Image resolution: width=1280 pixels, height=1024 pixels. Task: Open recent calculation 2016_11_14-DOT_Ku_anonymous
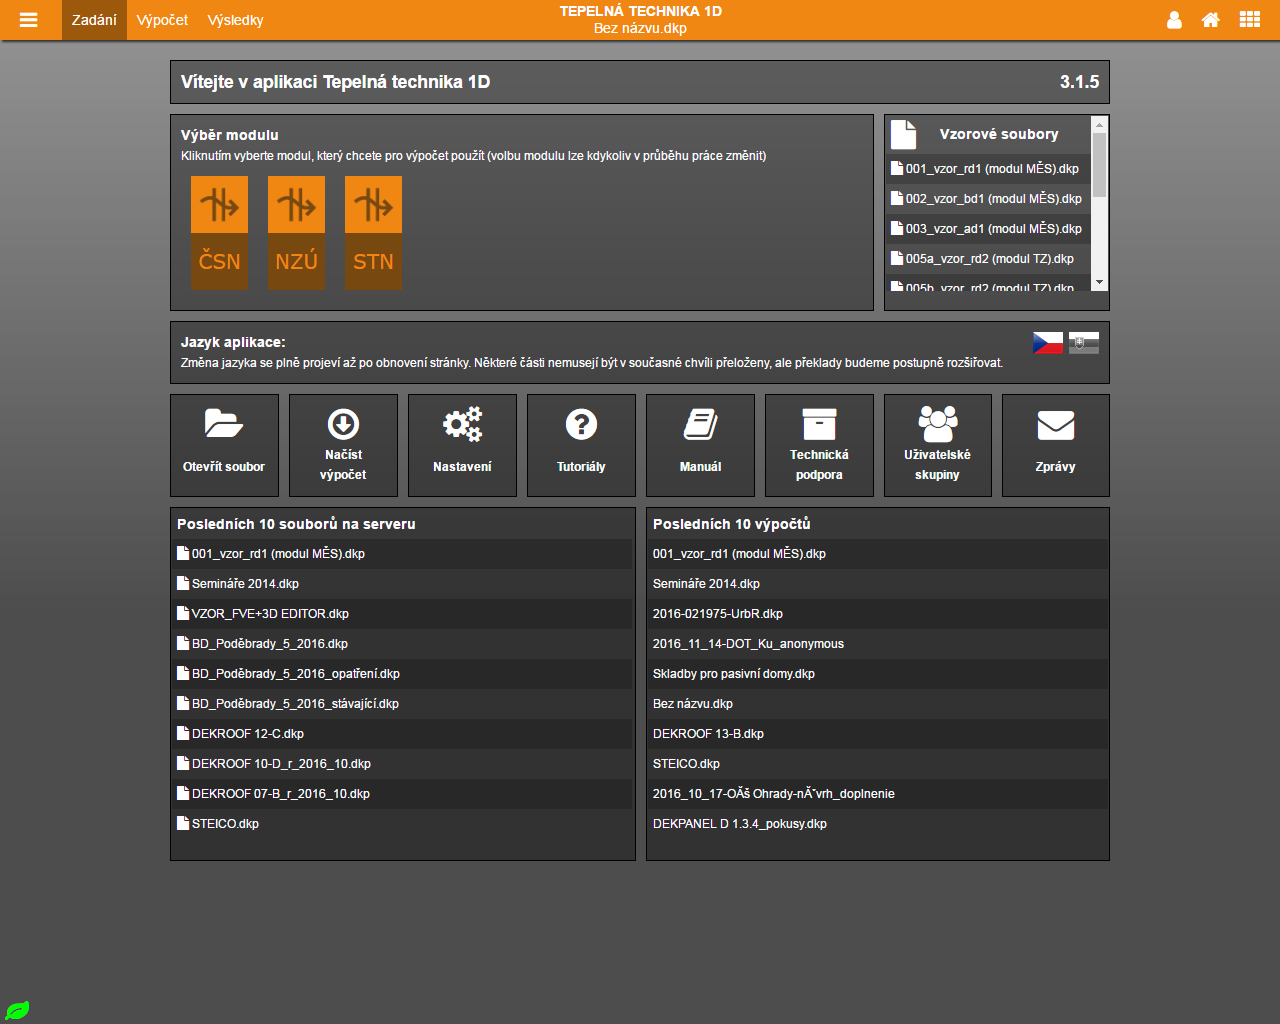click(x=878, y=644)
